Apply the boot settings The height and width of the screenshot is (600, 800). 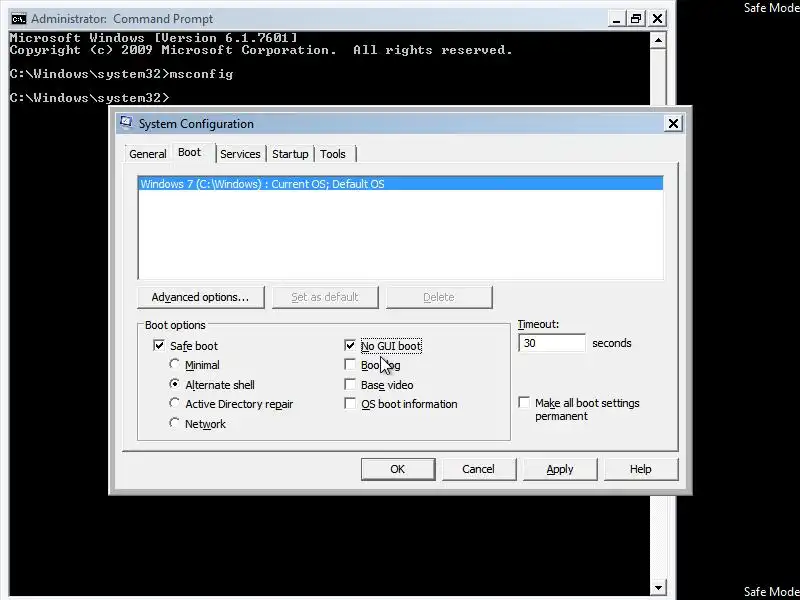[560, 469]
